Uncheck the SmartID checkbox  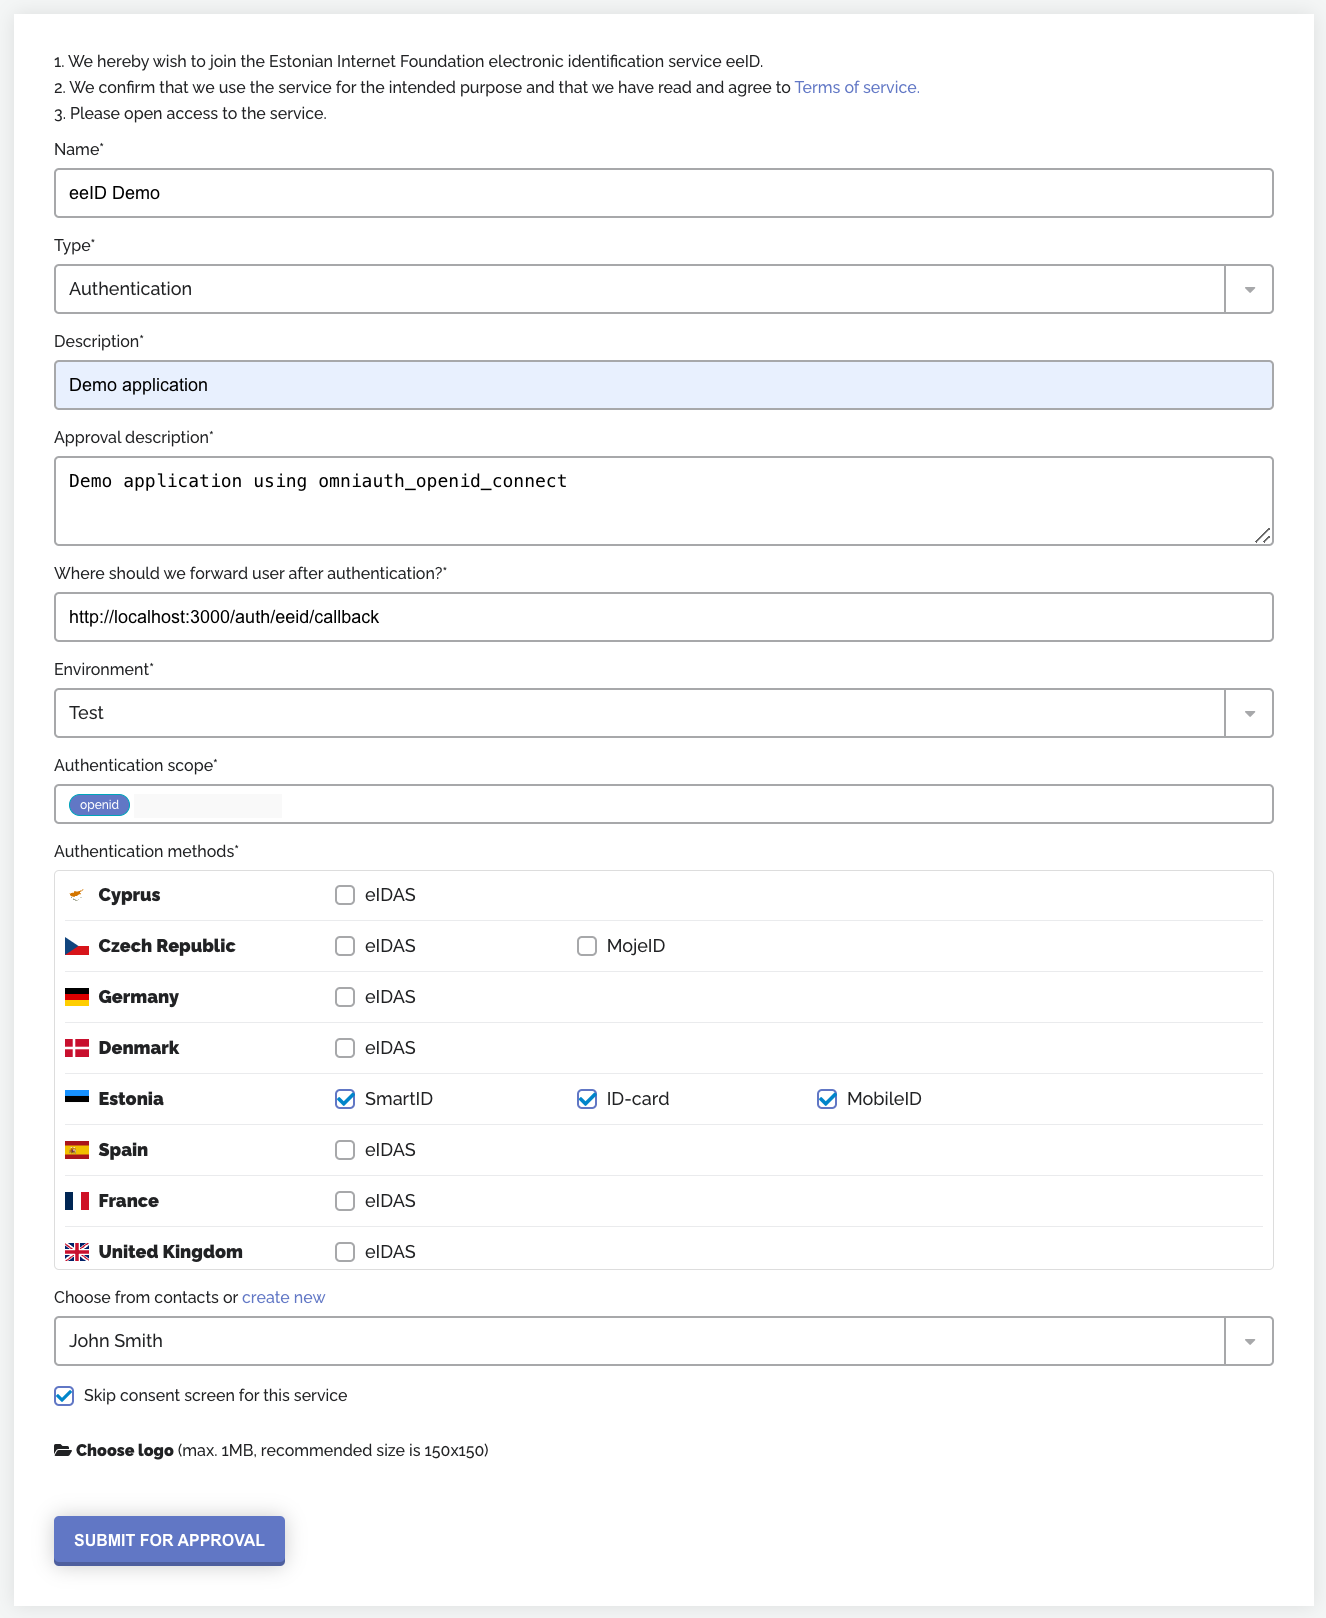coord(345,1099)
